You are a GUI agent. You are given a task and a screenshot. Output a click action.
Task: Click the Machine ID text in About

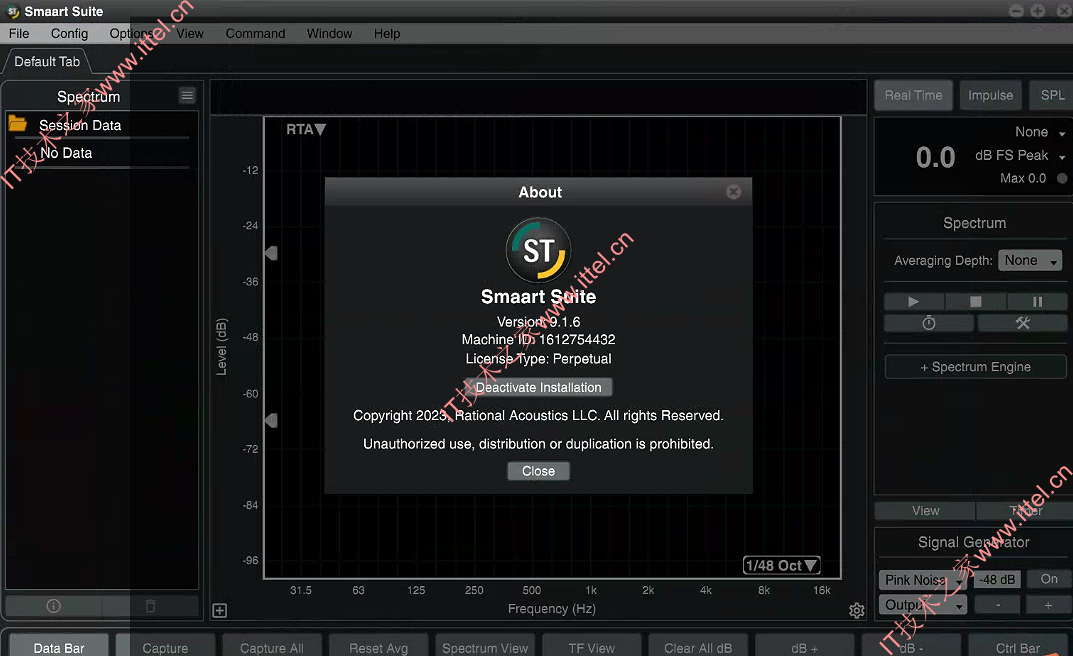point(538,339)
